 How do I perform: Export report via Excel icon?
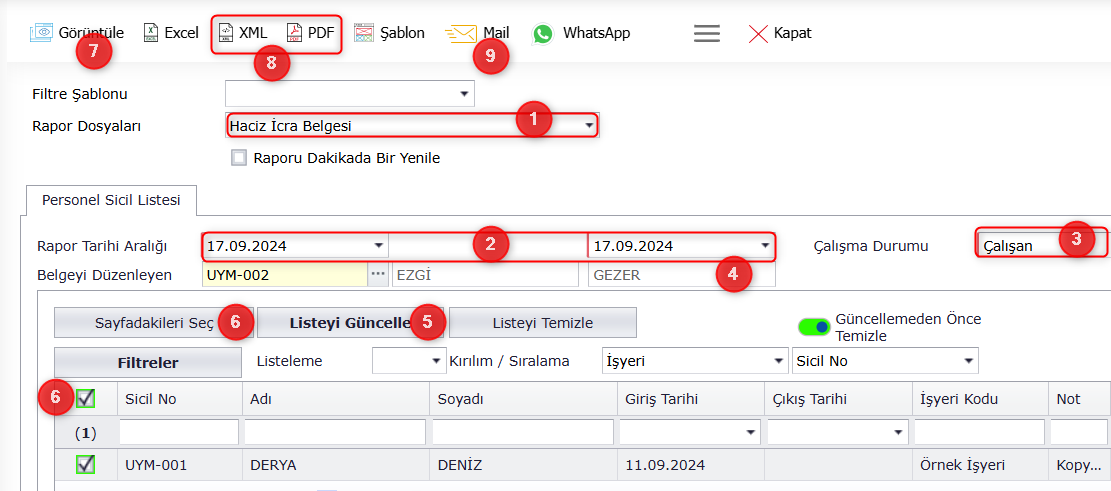[x=151, y=33]
